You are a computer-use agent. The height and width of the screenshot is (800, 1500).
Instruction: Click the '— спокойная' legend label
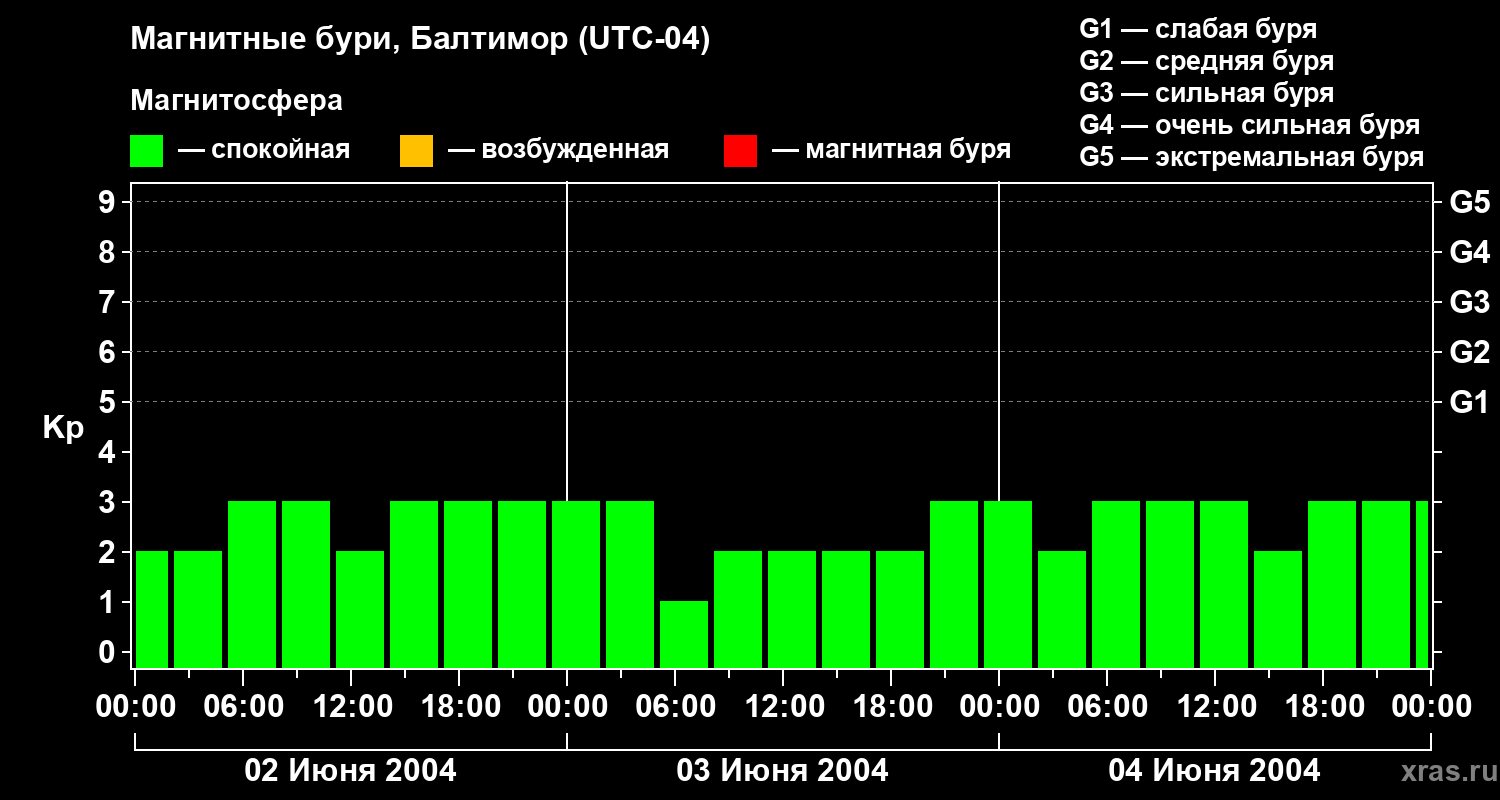(x=264, y=150)
